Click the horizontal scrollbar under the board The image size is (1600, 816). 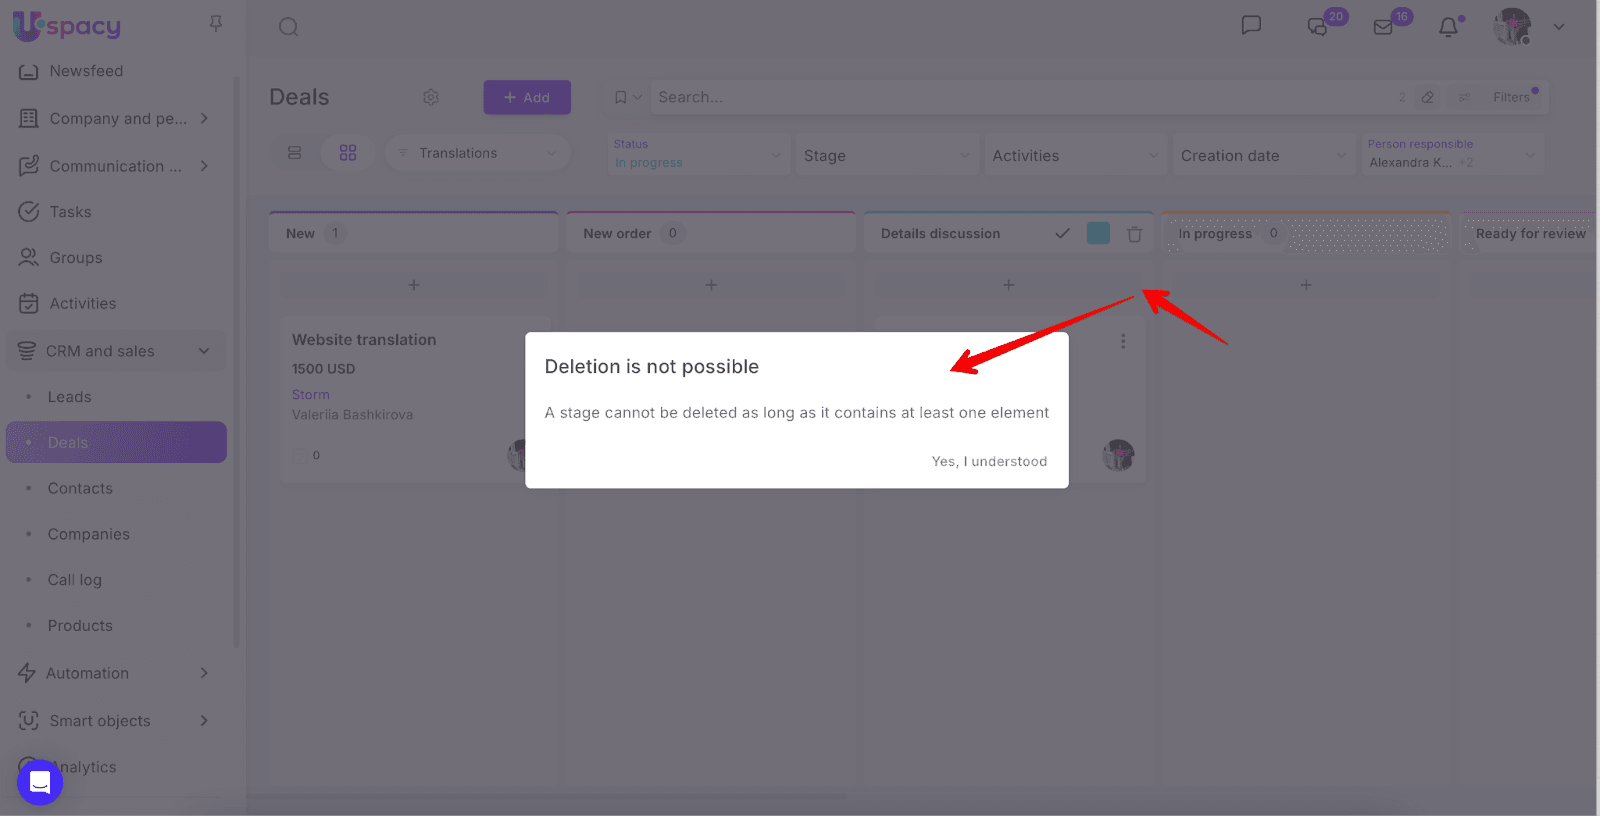[547, 797]
